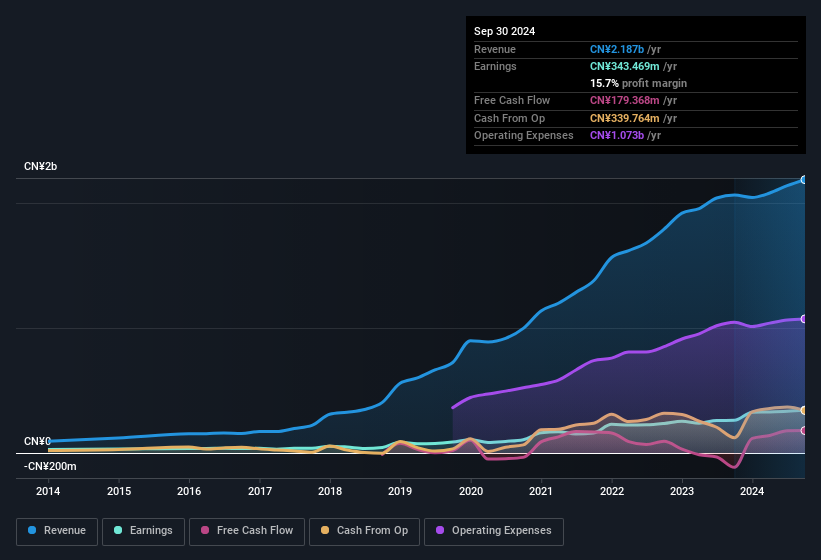
Task: Toggle the Cash From Op legend button
Action: (x=364, y=531)
